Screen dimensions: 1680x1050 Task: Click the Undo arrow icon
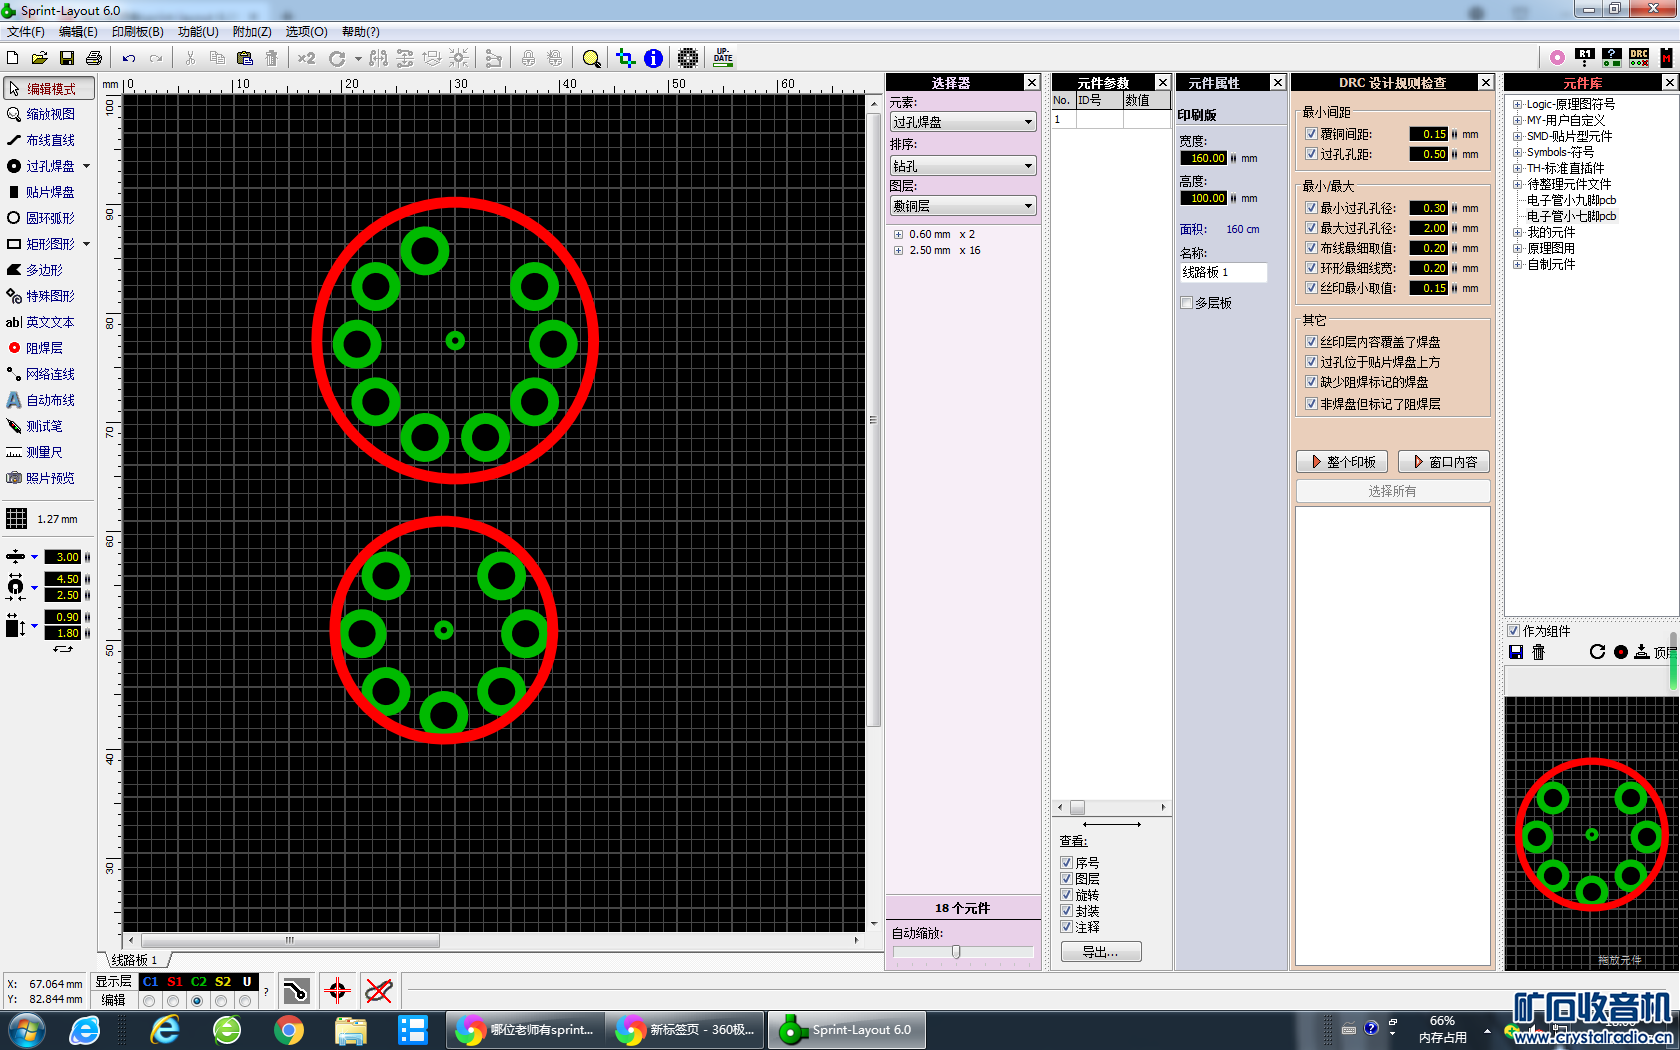[x=129, y=58]
